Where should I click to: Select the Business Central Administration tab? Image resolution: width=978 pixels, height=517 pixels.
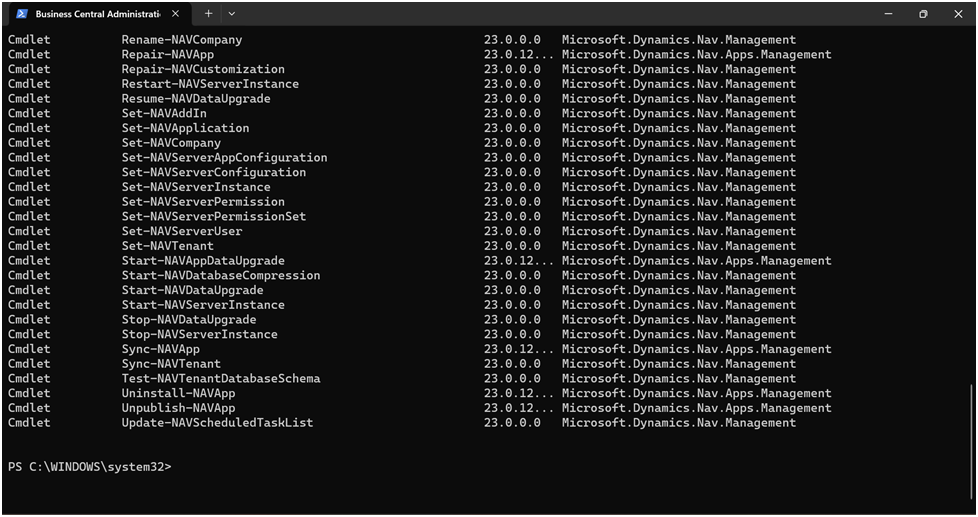[x=97, y=14]
